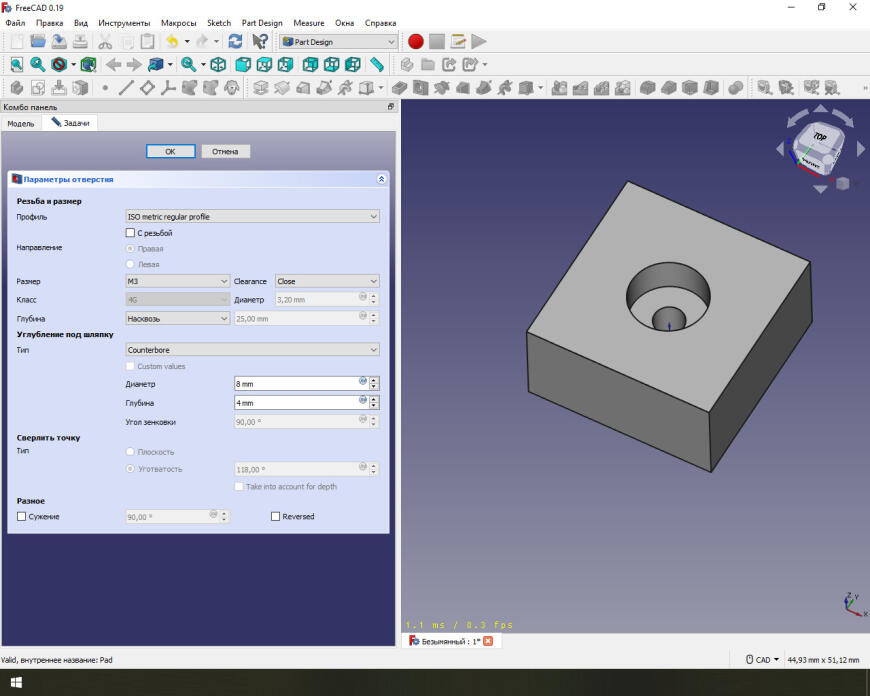This screenshot has width=870, height=696.
Task: Open the Counterbore type dropdown
Action: pyautogui.click(x=252, y=350)
